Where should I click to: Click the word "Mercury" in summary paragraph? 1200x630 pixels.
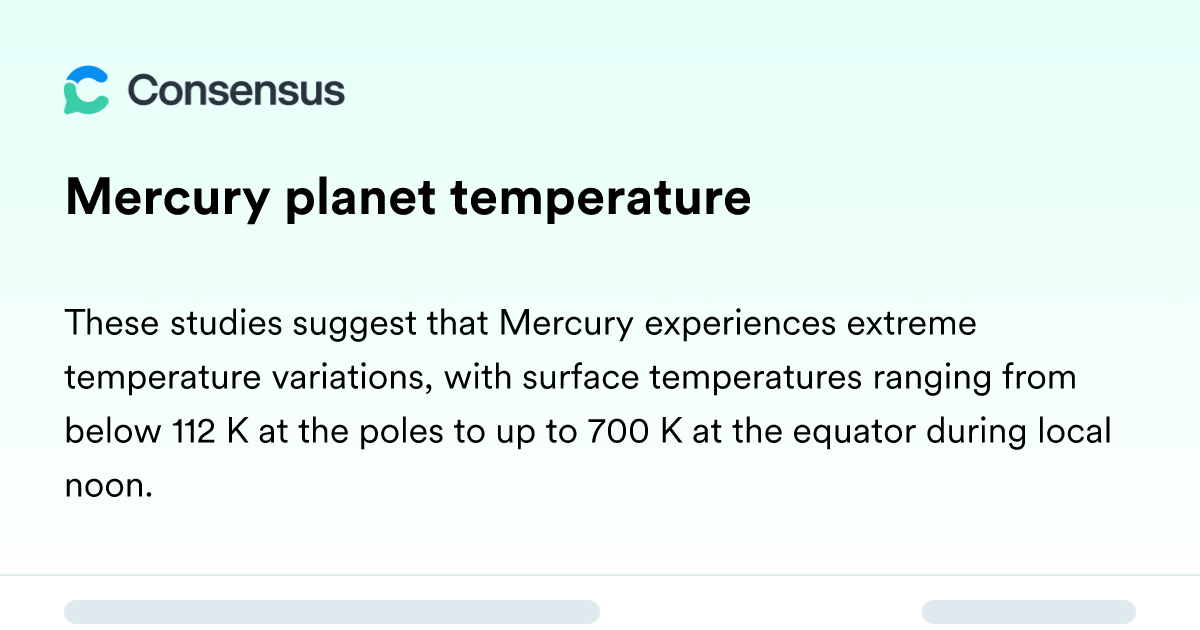561,325
